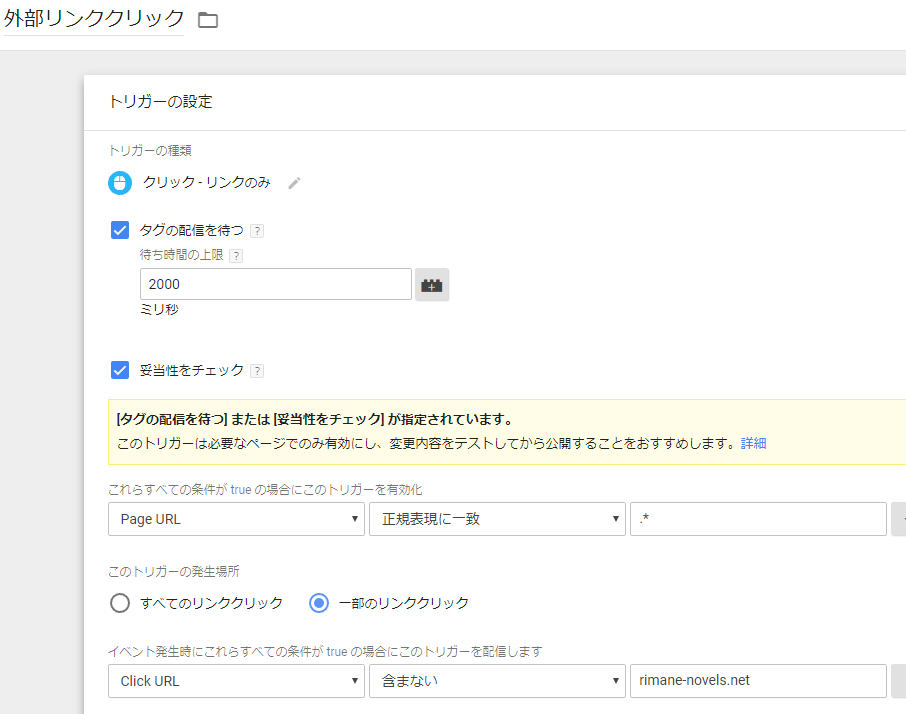Open the Click URL variable dropdown
Viewport: 906px width, 714px height.
236,680
